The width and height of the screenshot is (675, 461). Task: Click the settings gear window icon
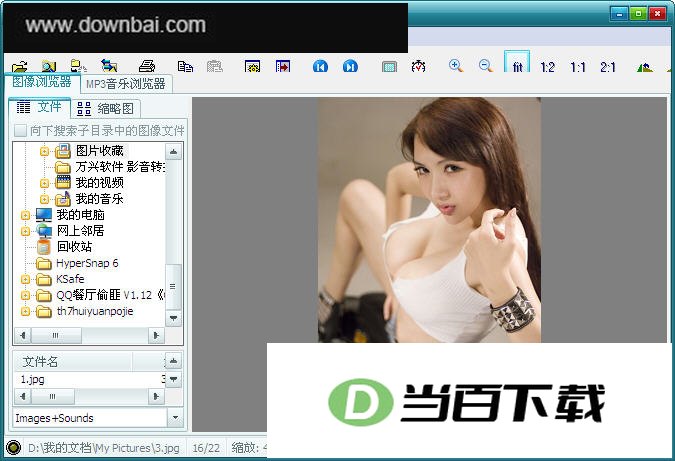[x=252, y=66]
